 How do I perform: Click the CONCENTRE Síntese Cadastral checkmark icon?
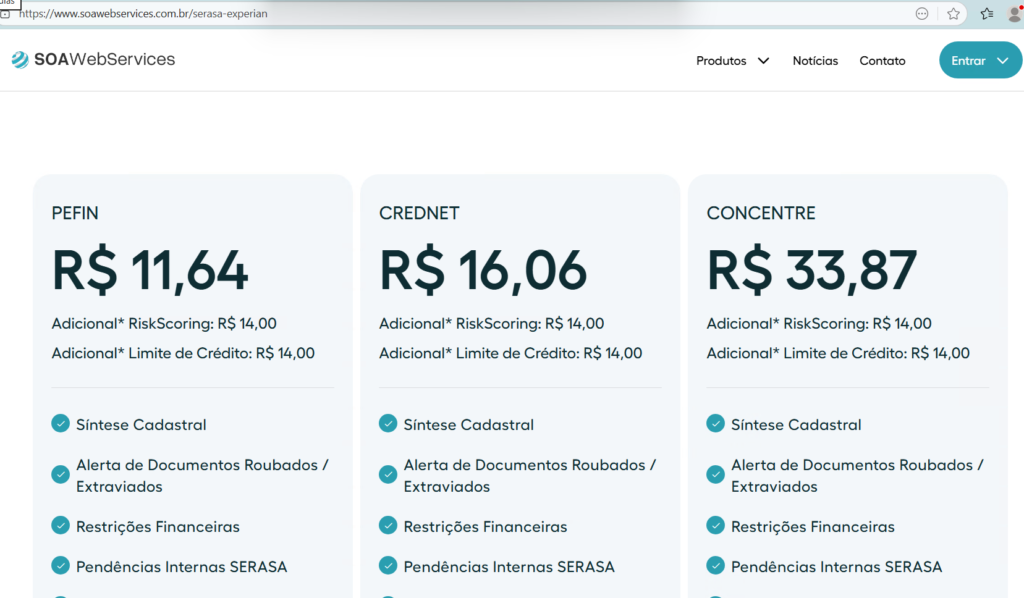point(716,424)
